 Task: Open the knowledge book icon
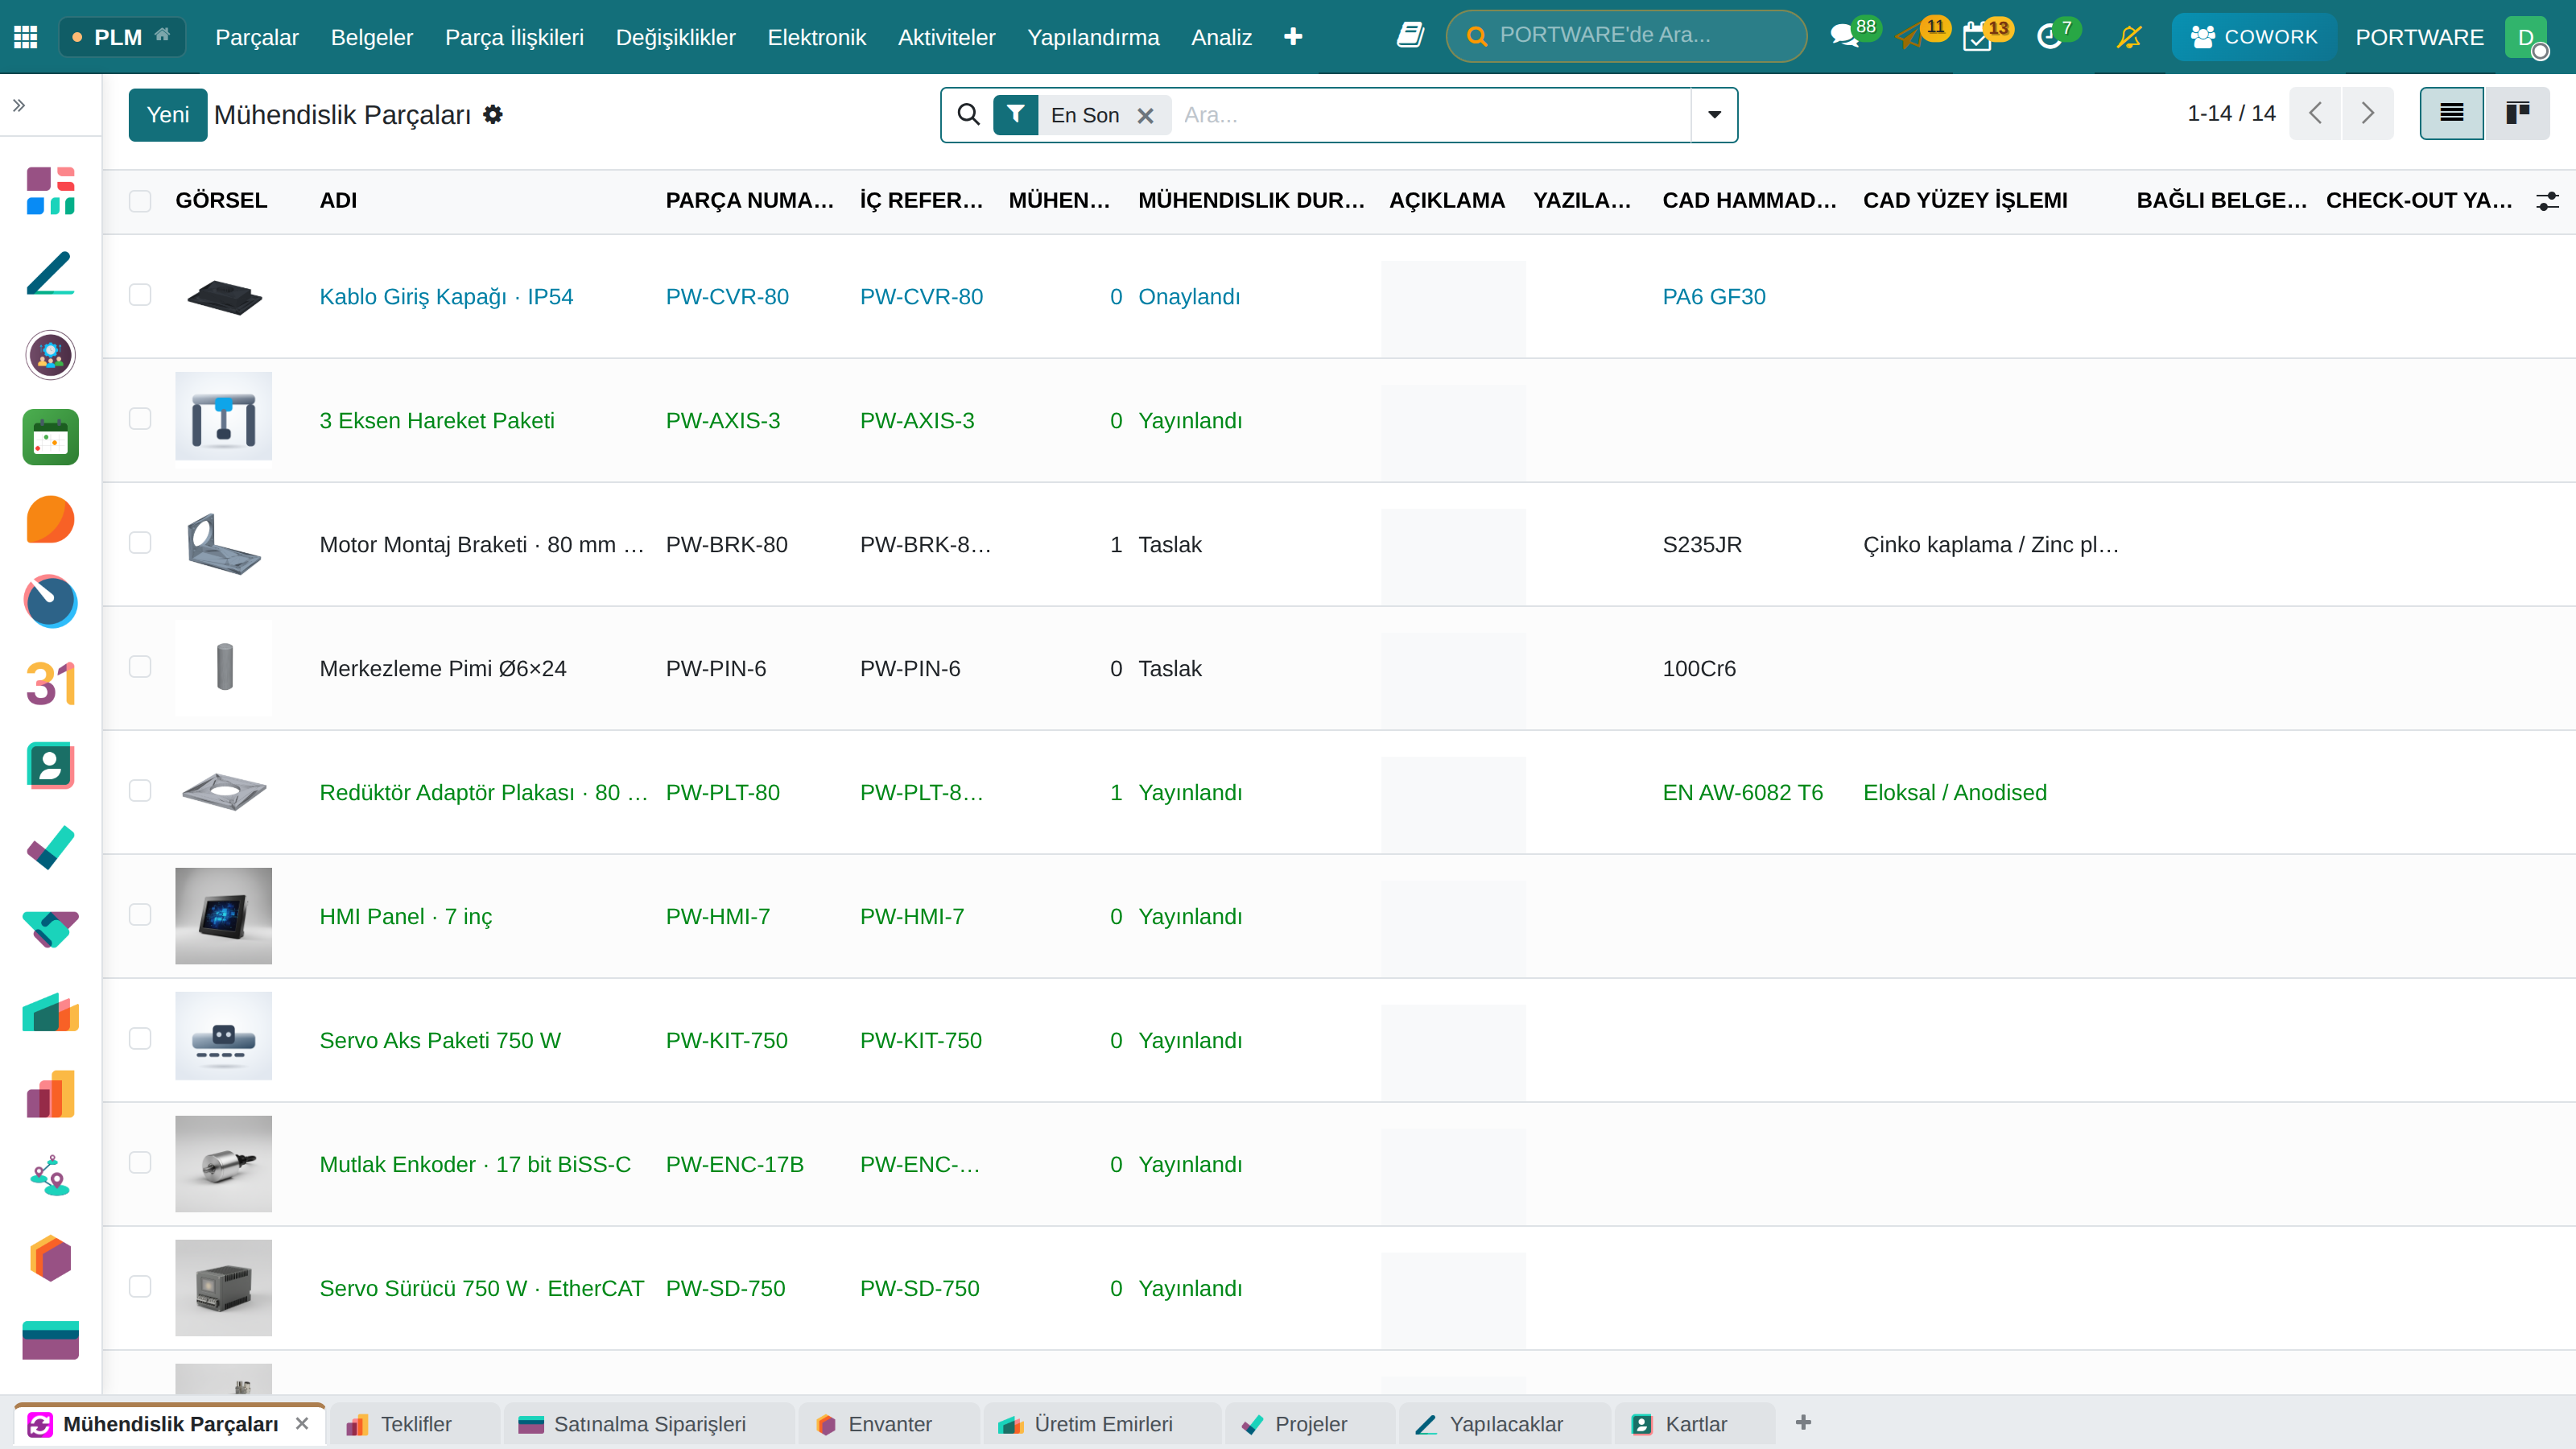pyautogui.click(x=1410, y=36)
